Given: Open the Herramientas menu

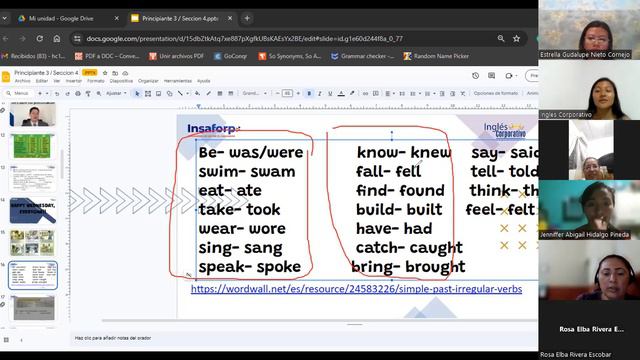Looking at the screenshot, I should 178,81.
